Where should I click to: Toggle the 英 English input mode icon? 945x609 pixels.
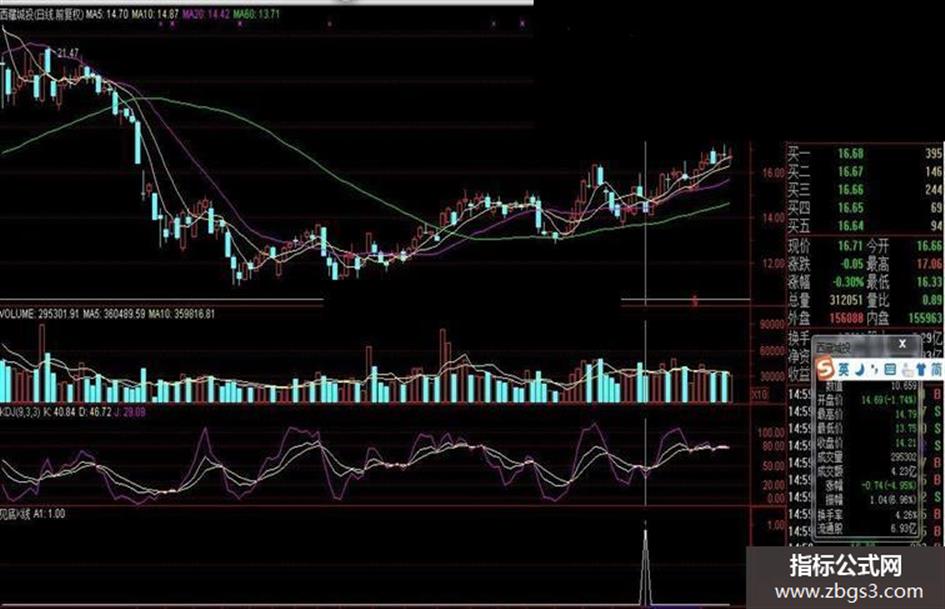pos(845,368)
